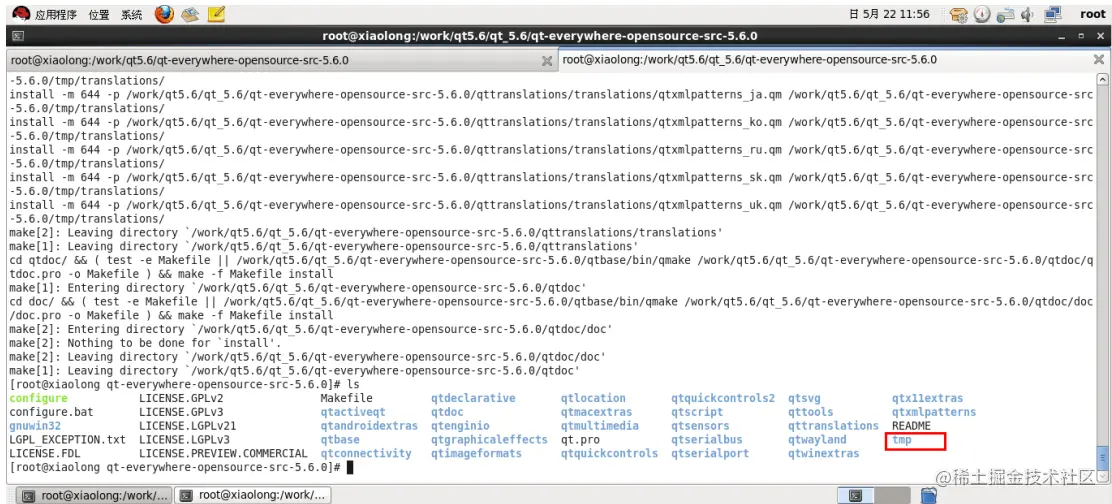This screenshot has height=504, width=1112.
Task: Open the sticky notes launcher icon
Action: (x=216, y=14)
